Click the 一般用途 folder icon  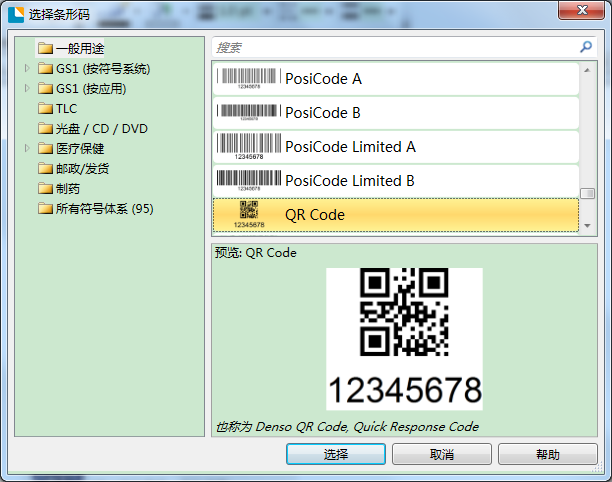pyautogui.click(x=45, y=49)
